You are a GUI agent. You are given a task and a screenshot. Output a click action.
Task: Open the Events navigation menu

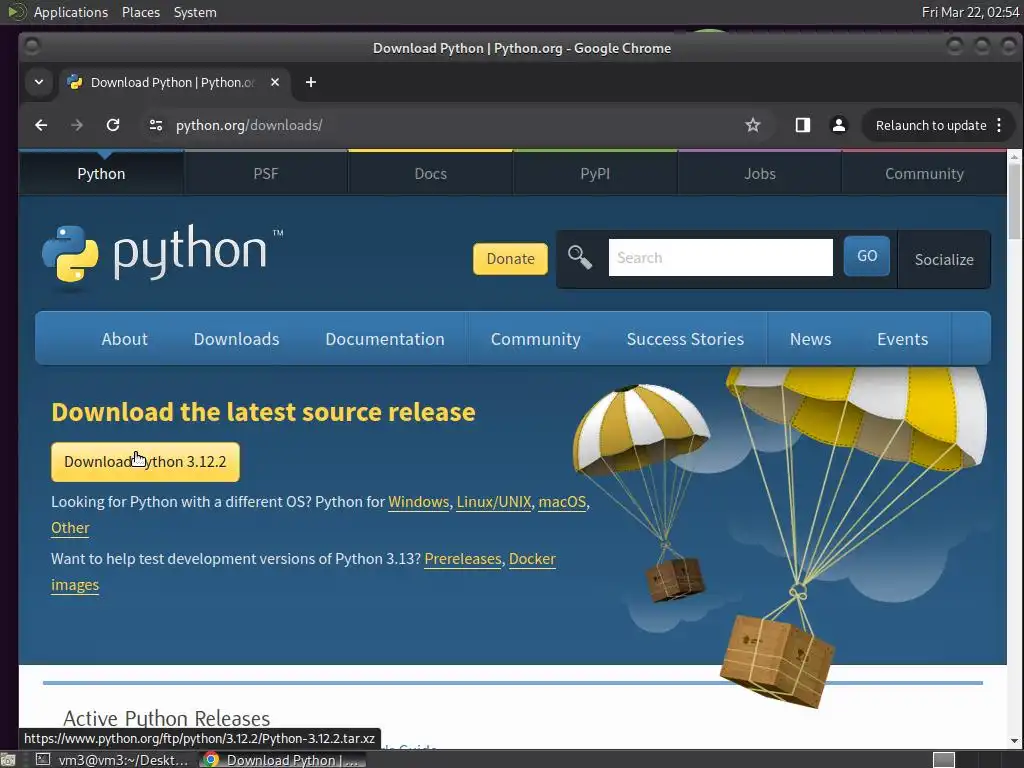[903, 339]
